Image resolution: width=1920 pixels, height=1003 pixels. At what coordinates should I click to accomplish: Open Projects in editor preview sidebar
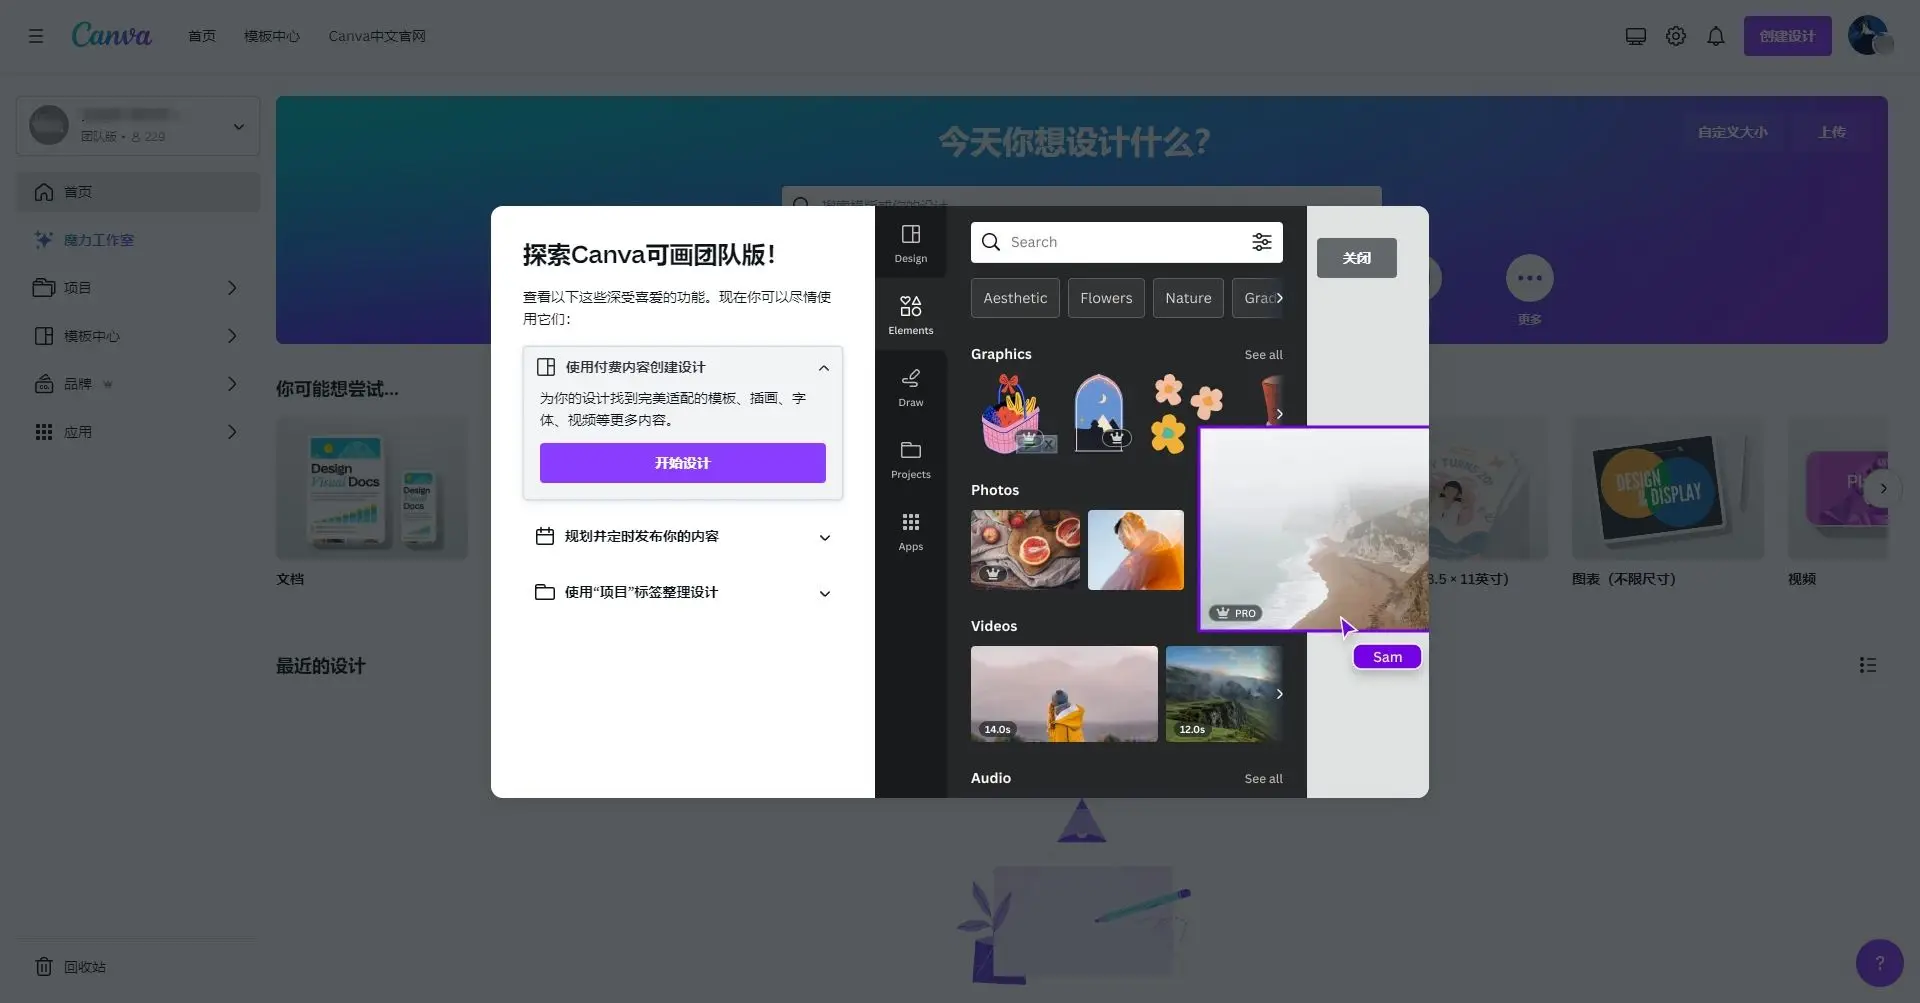coord(911,459)
